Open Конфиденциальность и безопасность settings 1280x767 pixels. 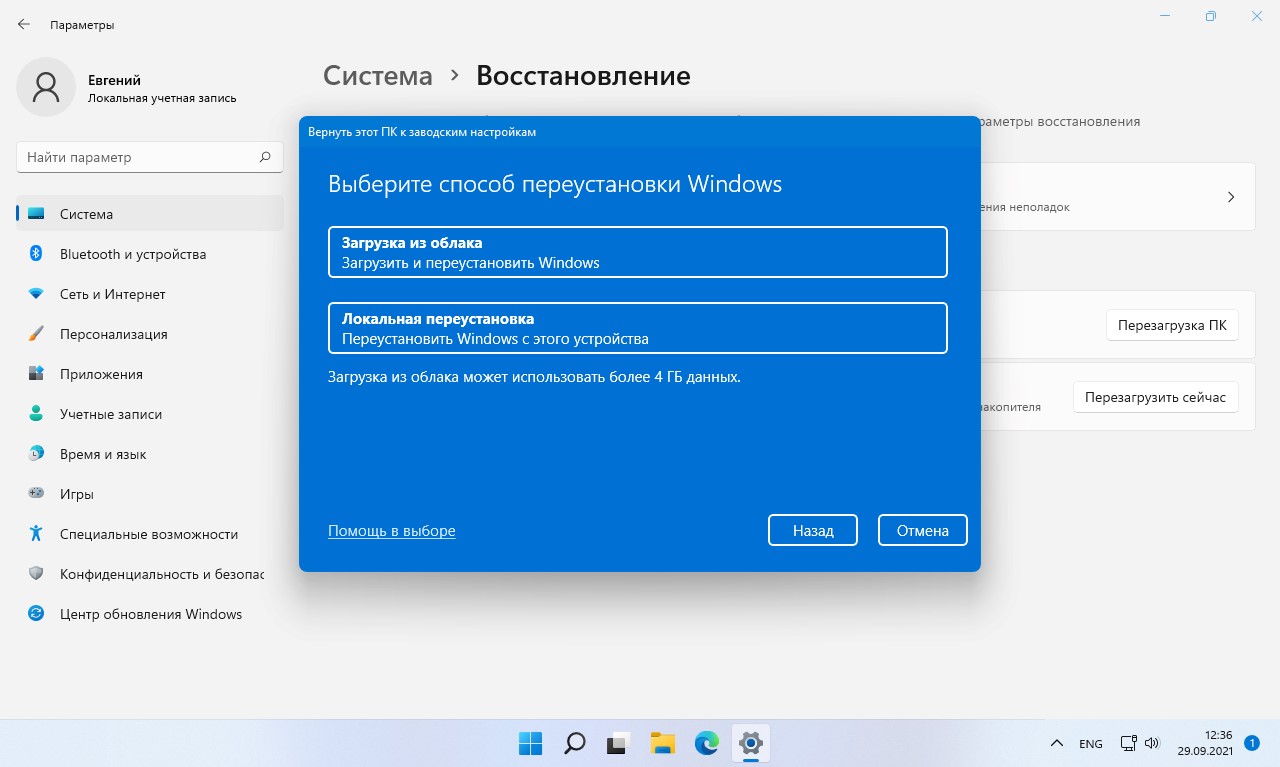[150, 574]
